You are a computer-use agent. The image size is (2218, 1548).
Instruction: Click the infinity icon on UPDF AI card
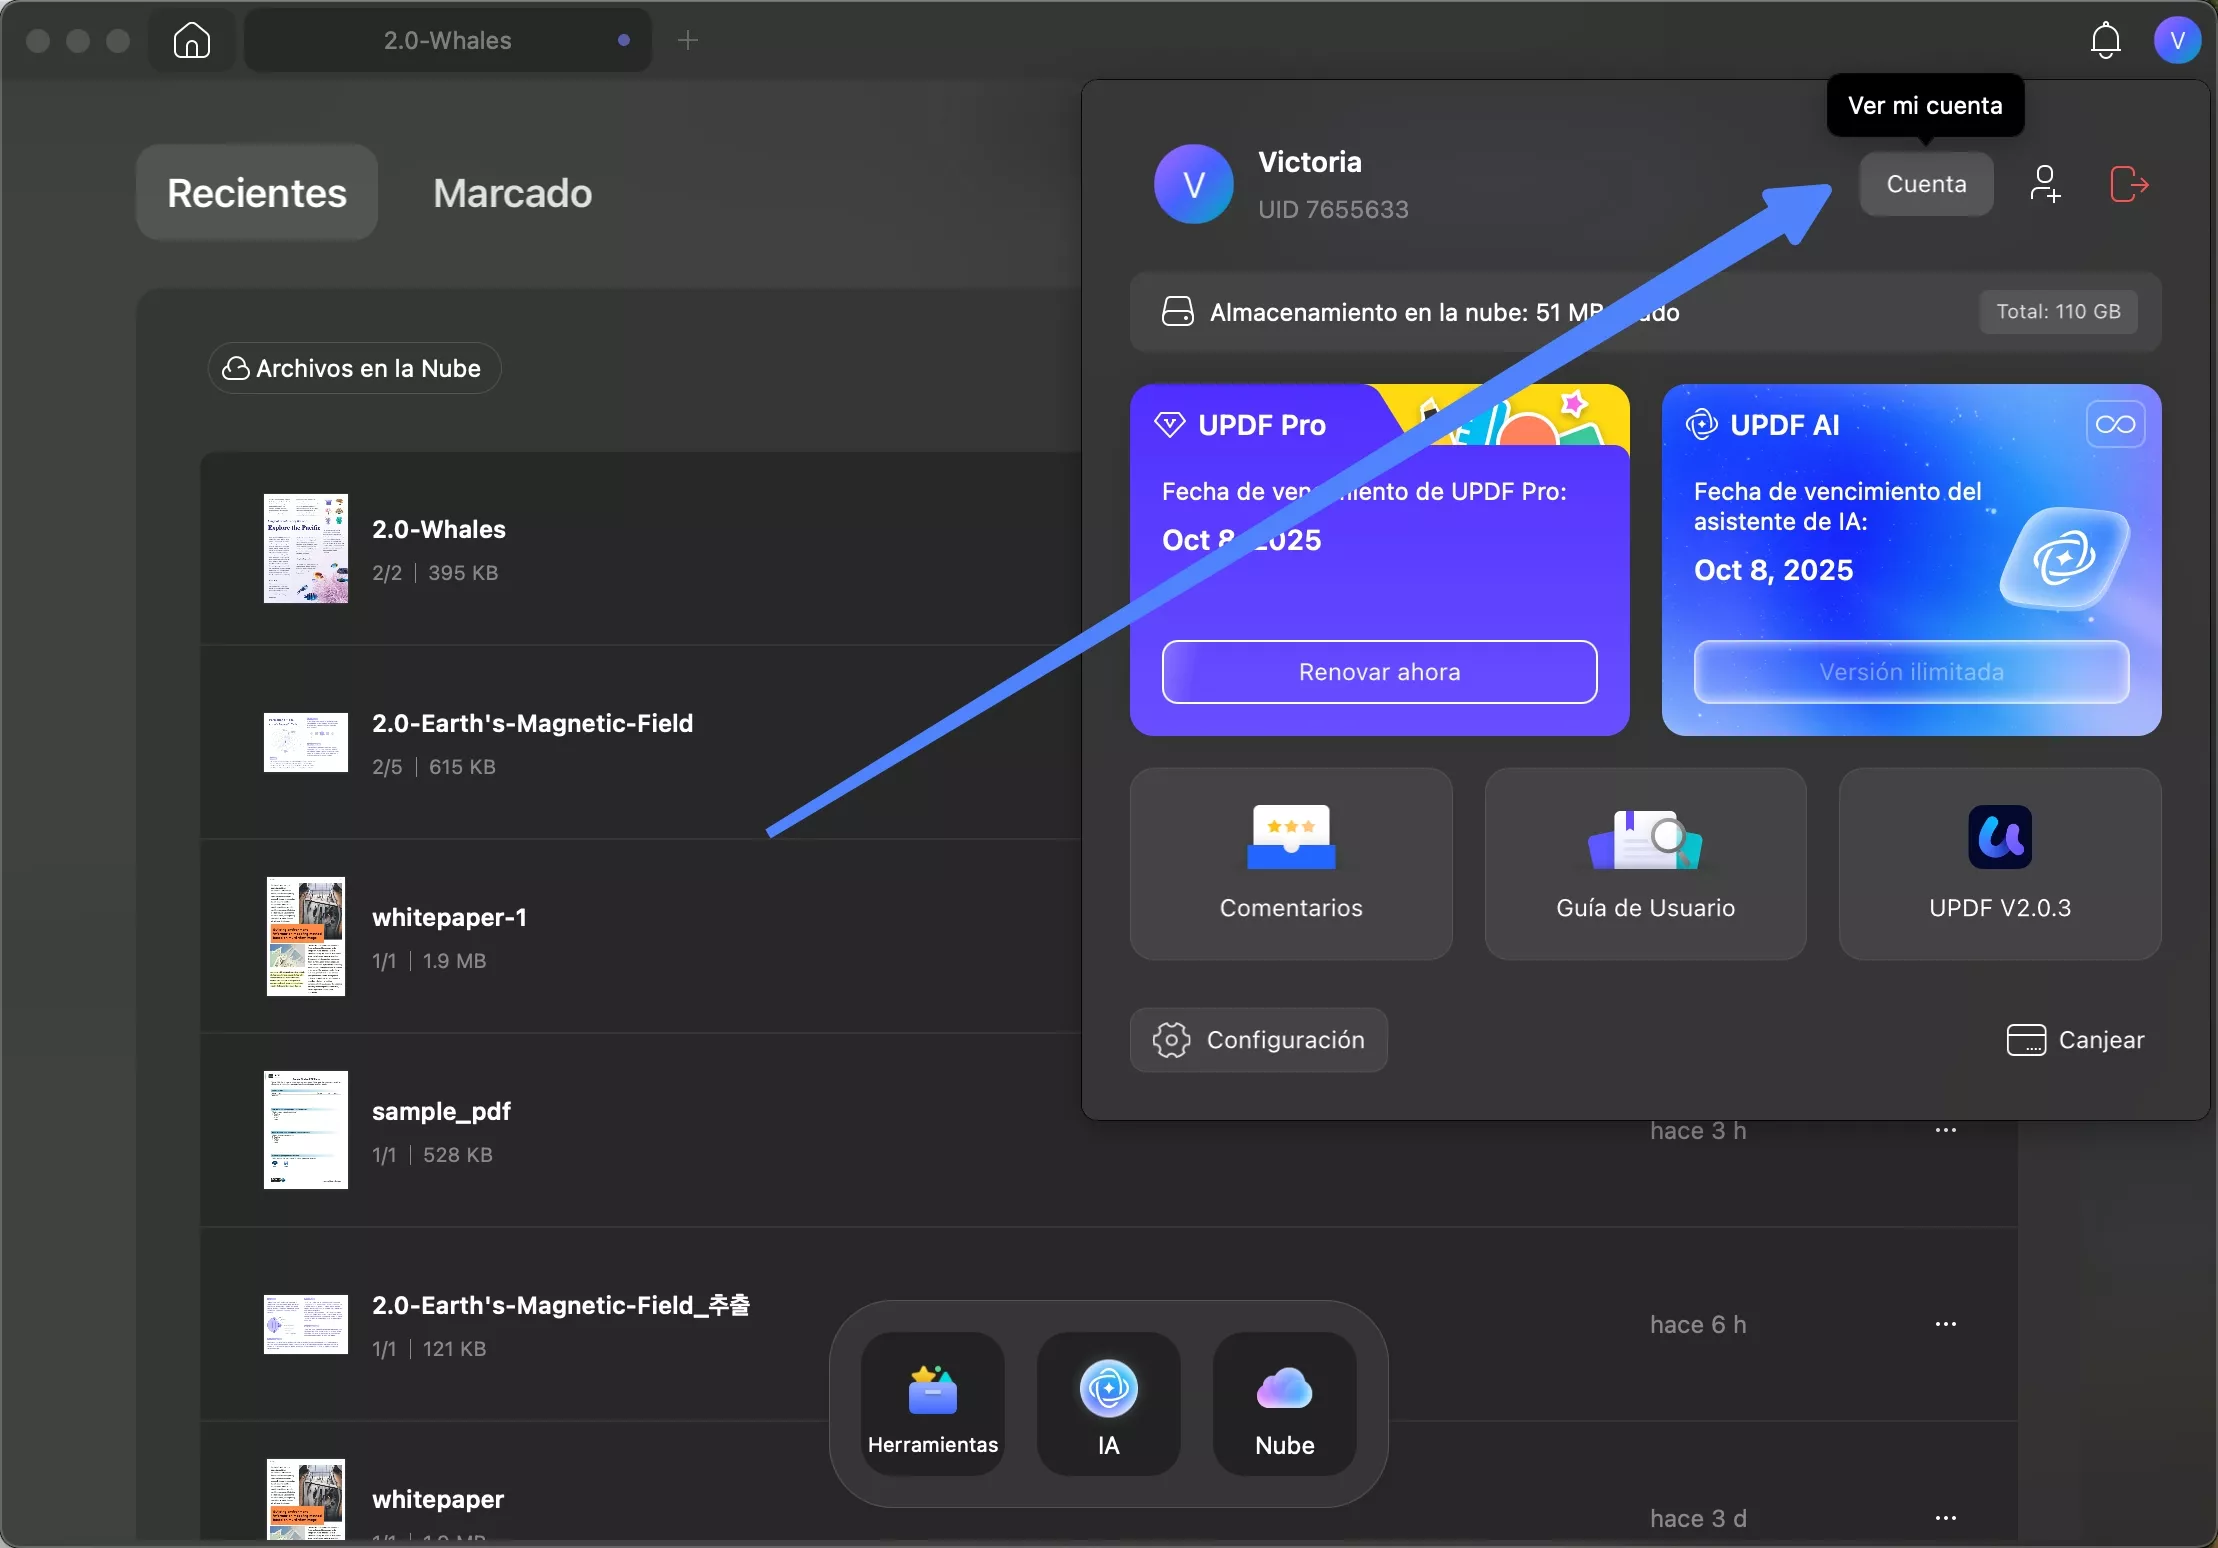(x=2115, y=424)
